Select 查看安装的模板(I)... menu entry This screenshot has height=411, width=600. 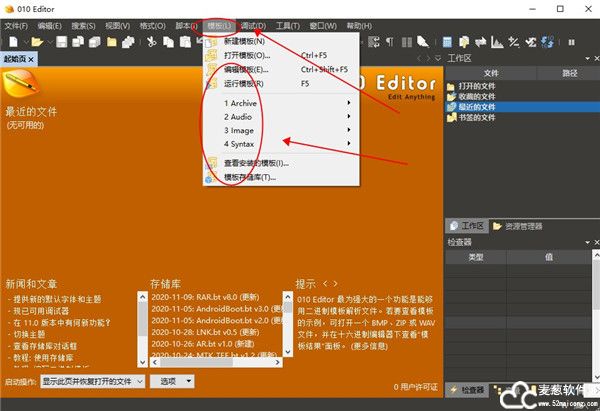(x=281, y=163)
